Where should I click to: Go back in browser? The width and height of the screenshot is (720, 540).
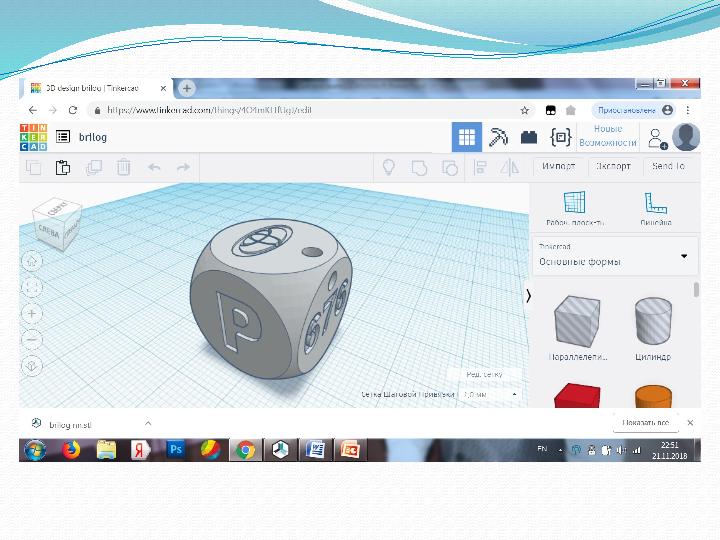coord(33,110)
